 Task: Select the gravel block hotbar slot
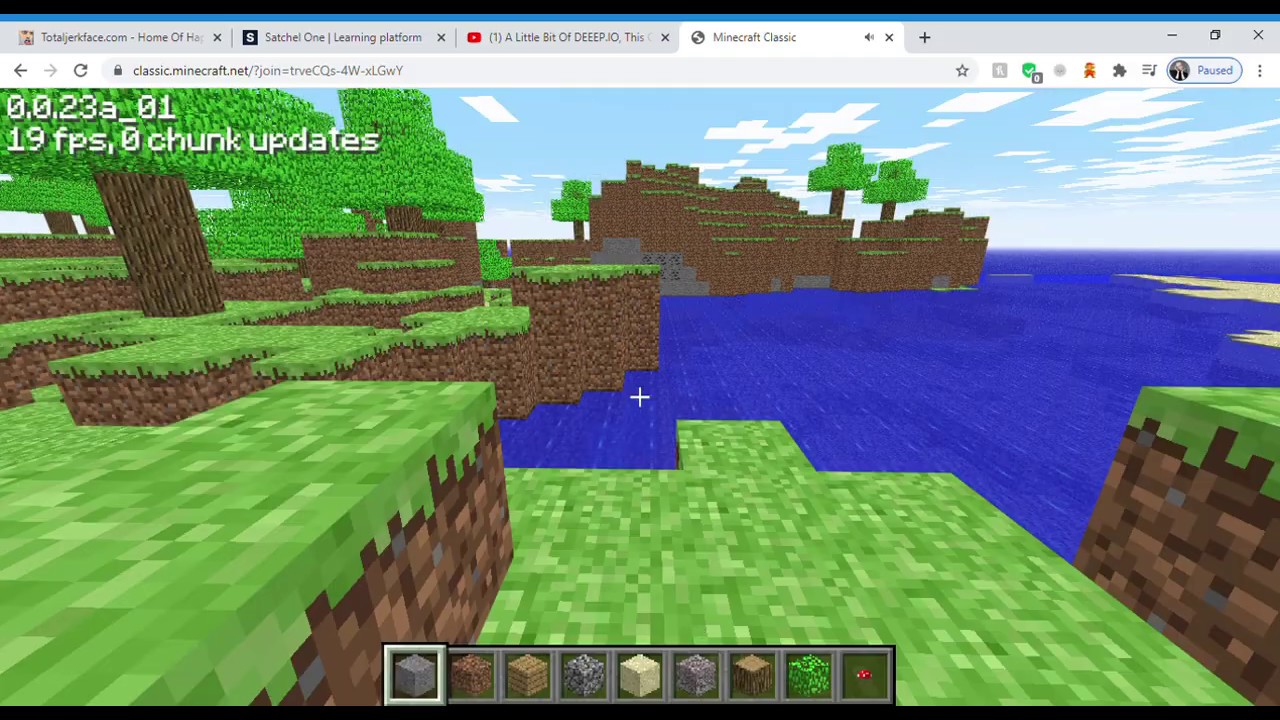pyautogui.click(x=696, y=676)
